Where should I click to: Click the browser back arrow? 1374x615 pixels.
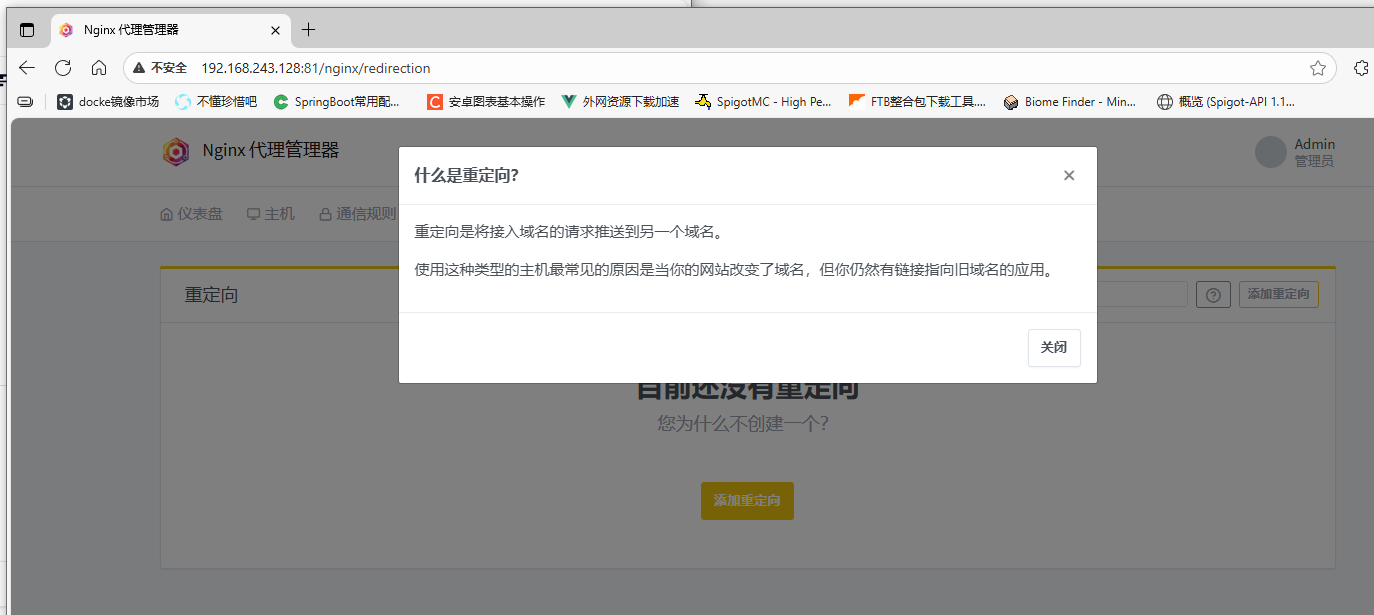[x=27, y=68]
